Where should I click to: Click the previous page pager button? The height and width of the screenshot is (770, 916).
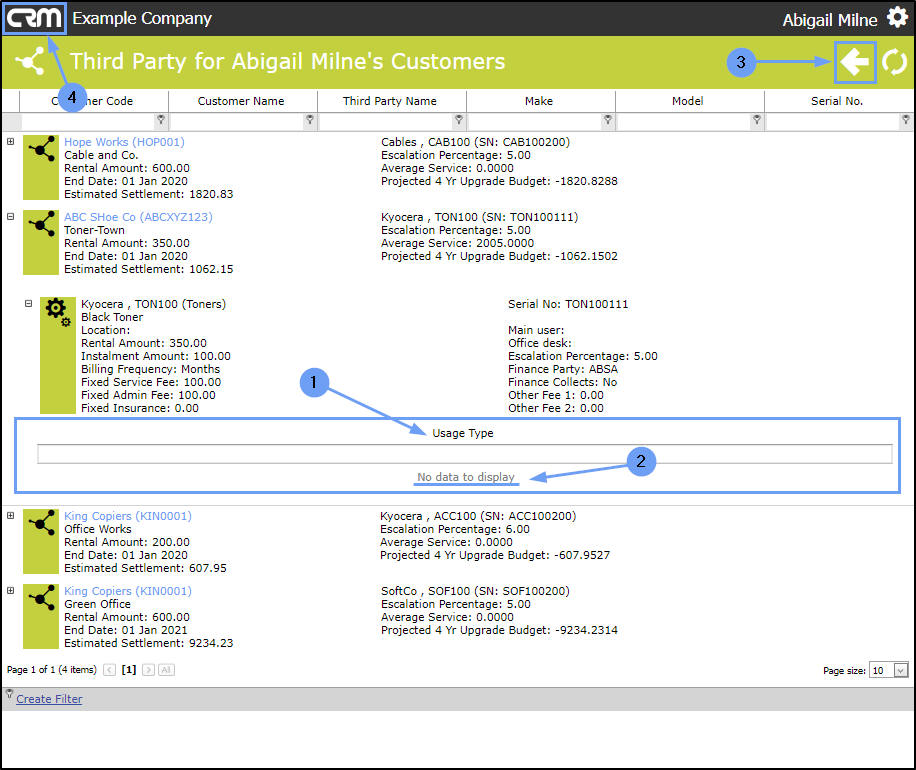109,670
